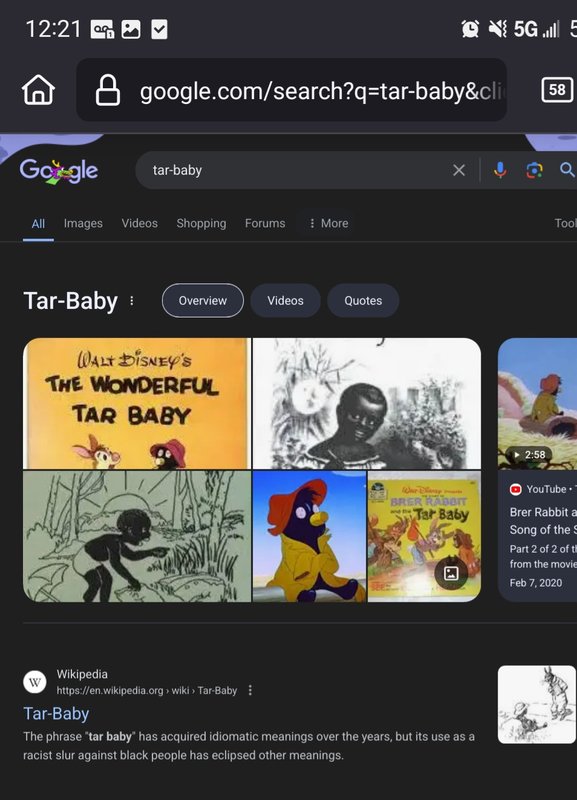Tap image gallery icon on Brer Rabbit cover
Viewport: 577px width, 800px height.
(x=451, y=573)
